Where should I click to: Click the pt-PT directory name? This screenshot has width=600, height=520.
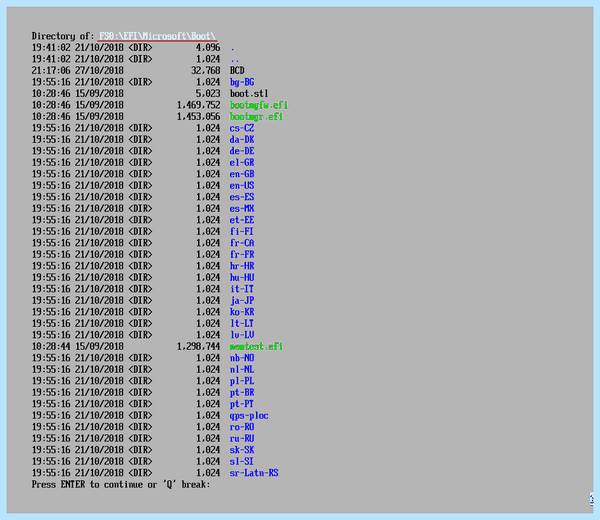pos(242,404)
